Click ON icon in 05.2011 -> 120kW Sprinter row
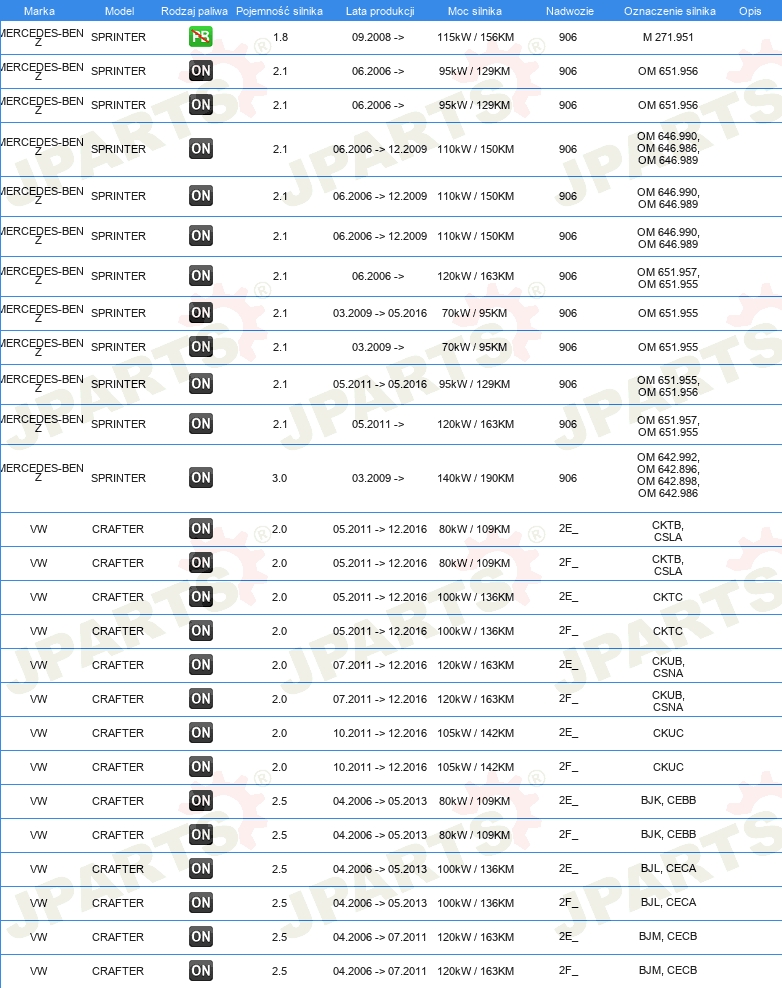 [200, 423]
